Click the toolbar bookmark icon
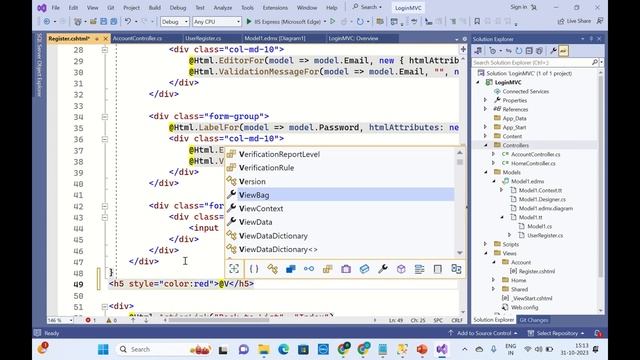This screenshot has width=640, height=360. coord(477,21)
